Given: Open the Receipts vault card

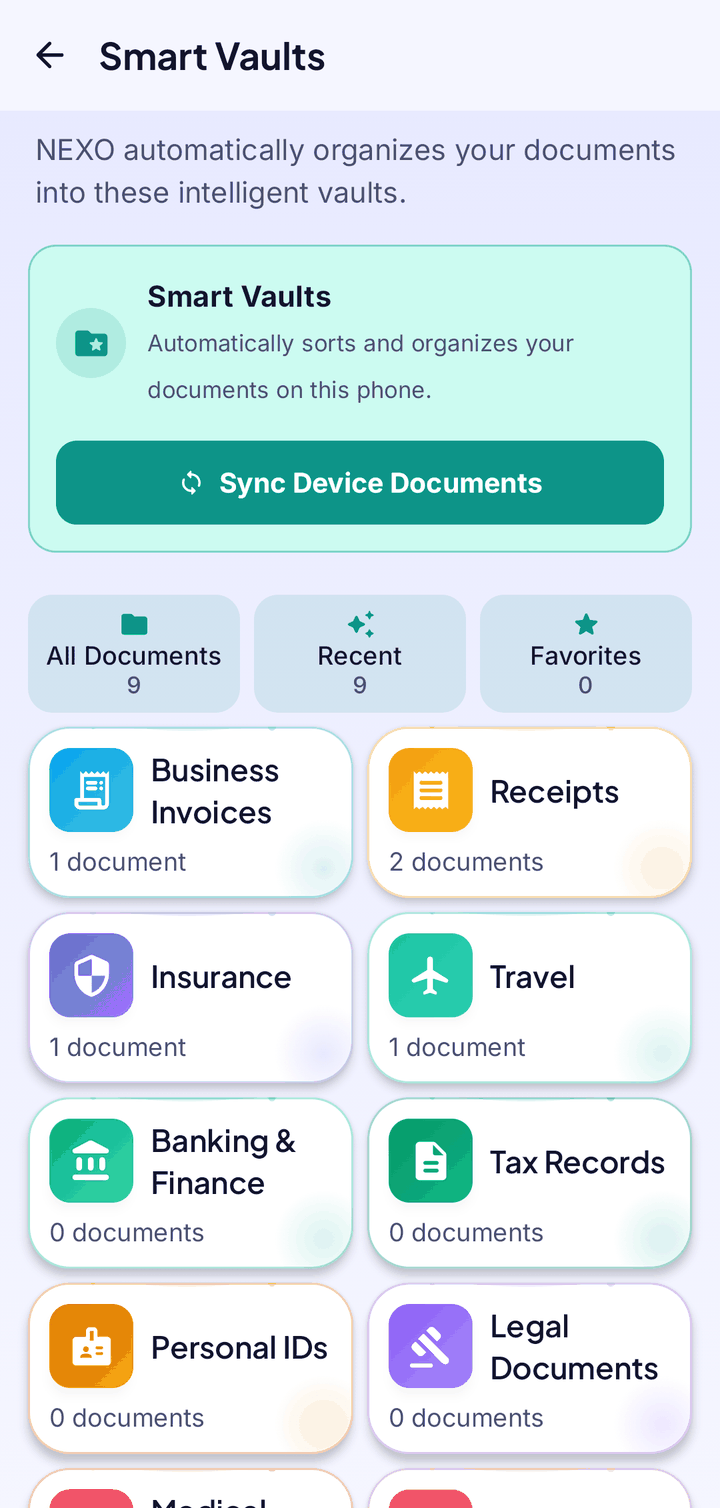Looking at the screenshot, I should pos(530,813).
